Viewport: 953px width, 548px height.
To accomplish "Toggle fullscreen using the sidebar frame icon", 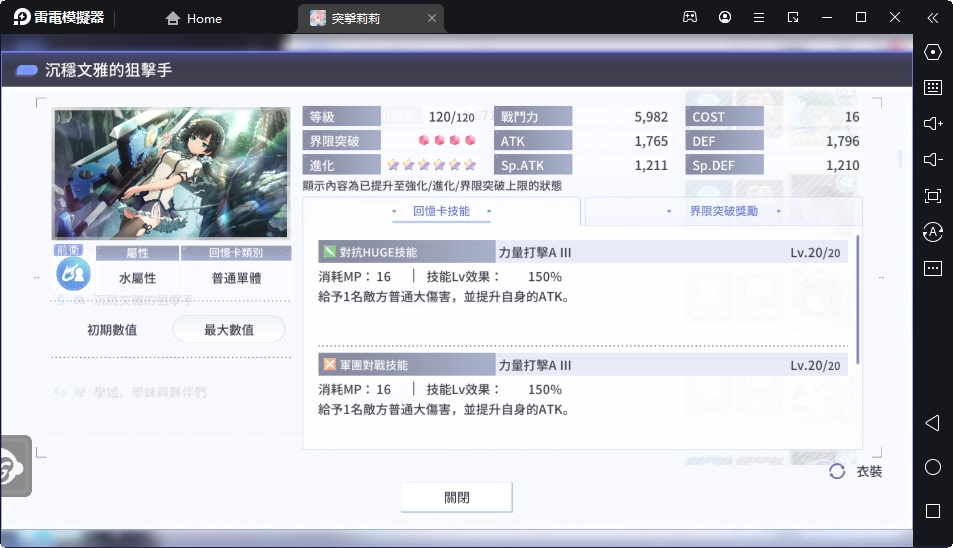I will coord(933,196).
